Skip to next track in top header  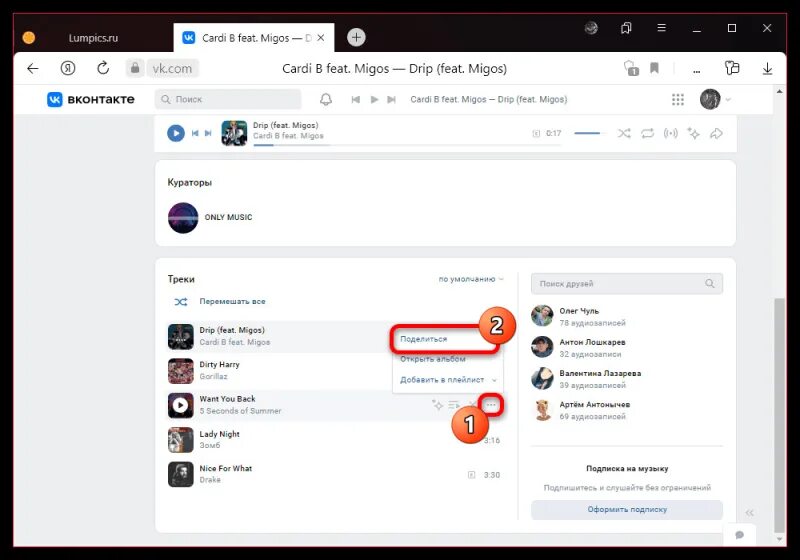coord(391,99)
